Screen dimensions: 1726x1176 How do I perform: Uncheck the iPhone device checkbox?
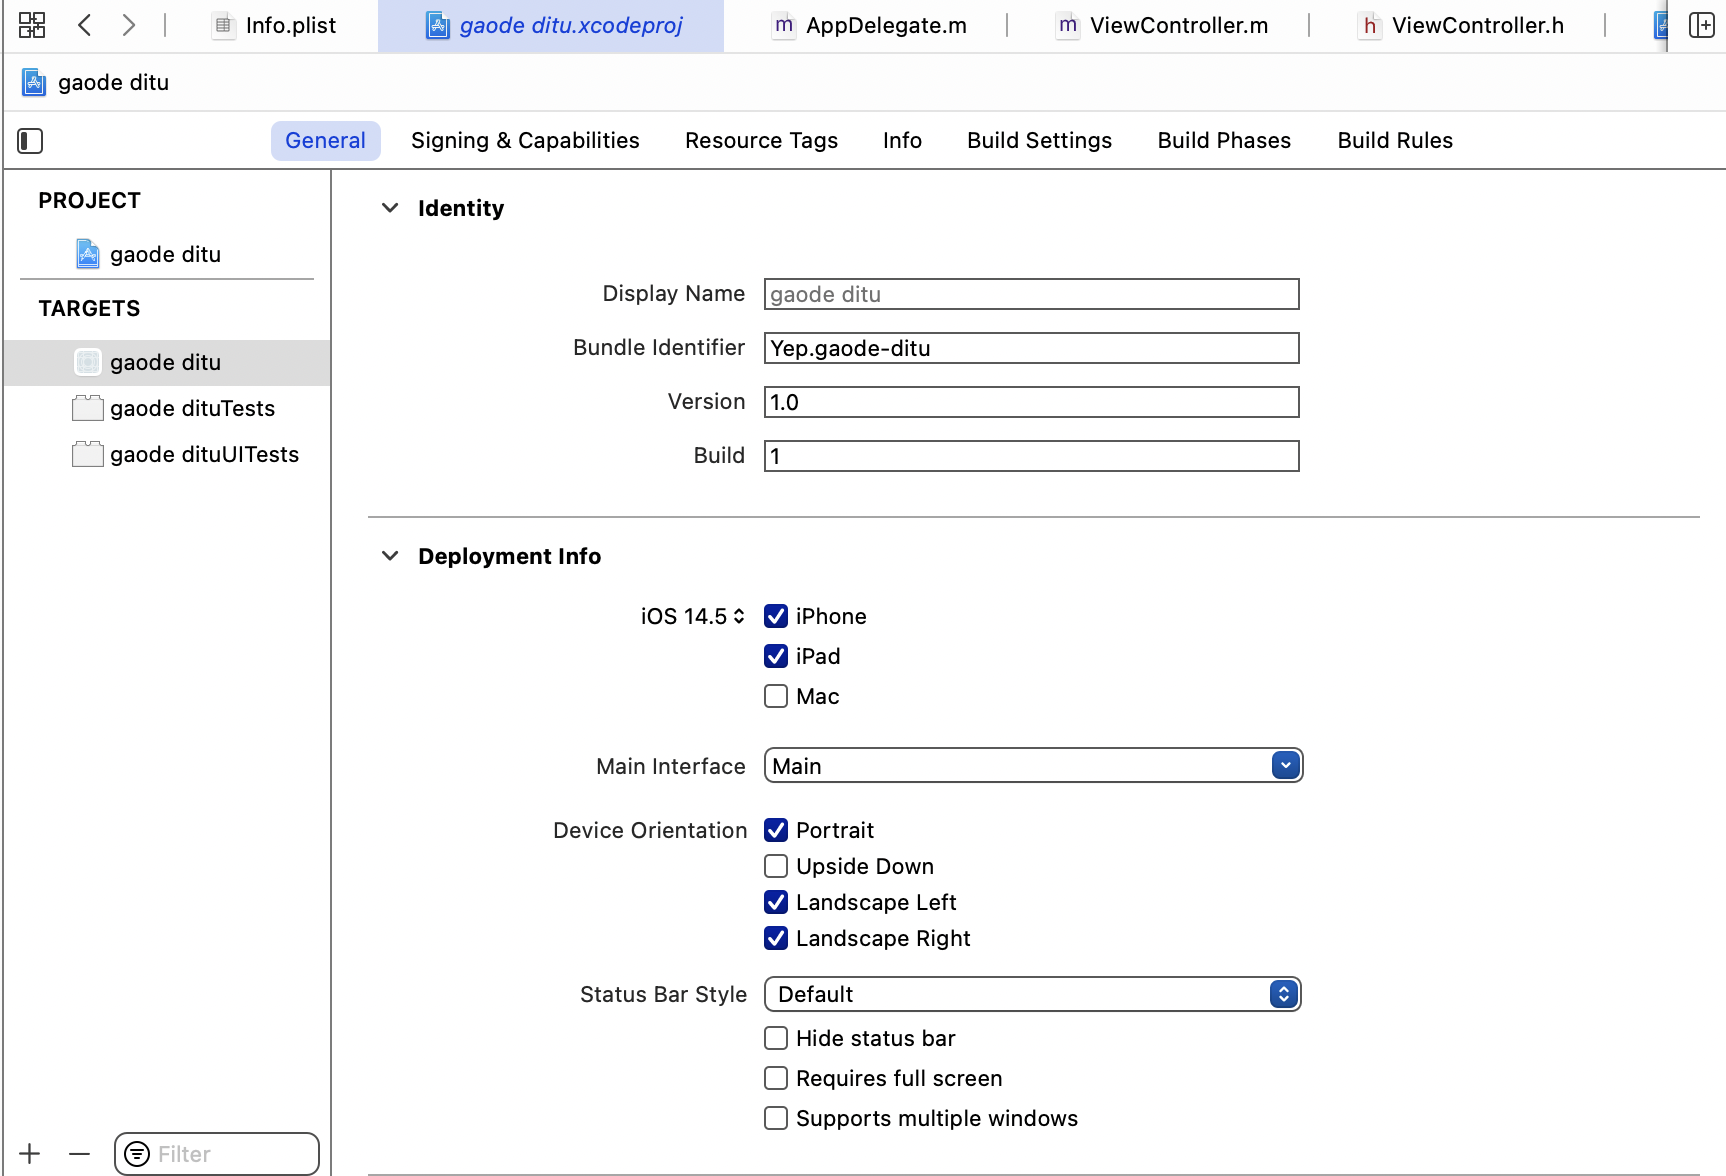[x=776, y=616]
